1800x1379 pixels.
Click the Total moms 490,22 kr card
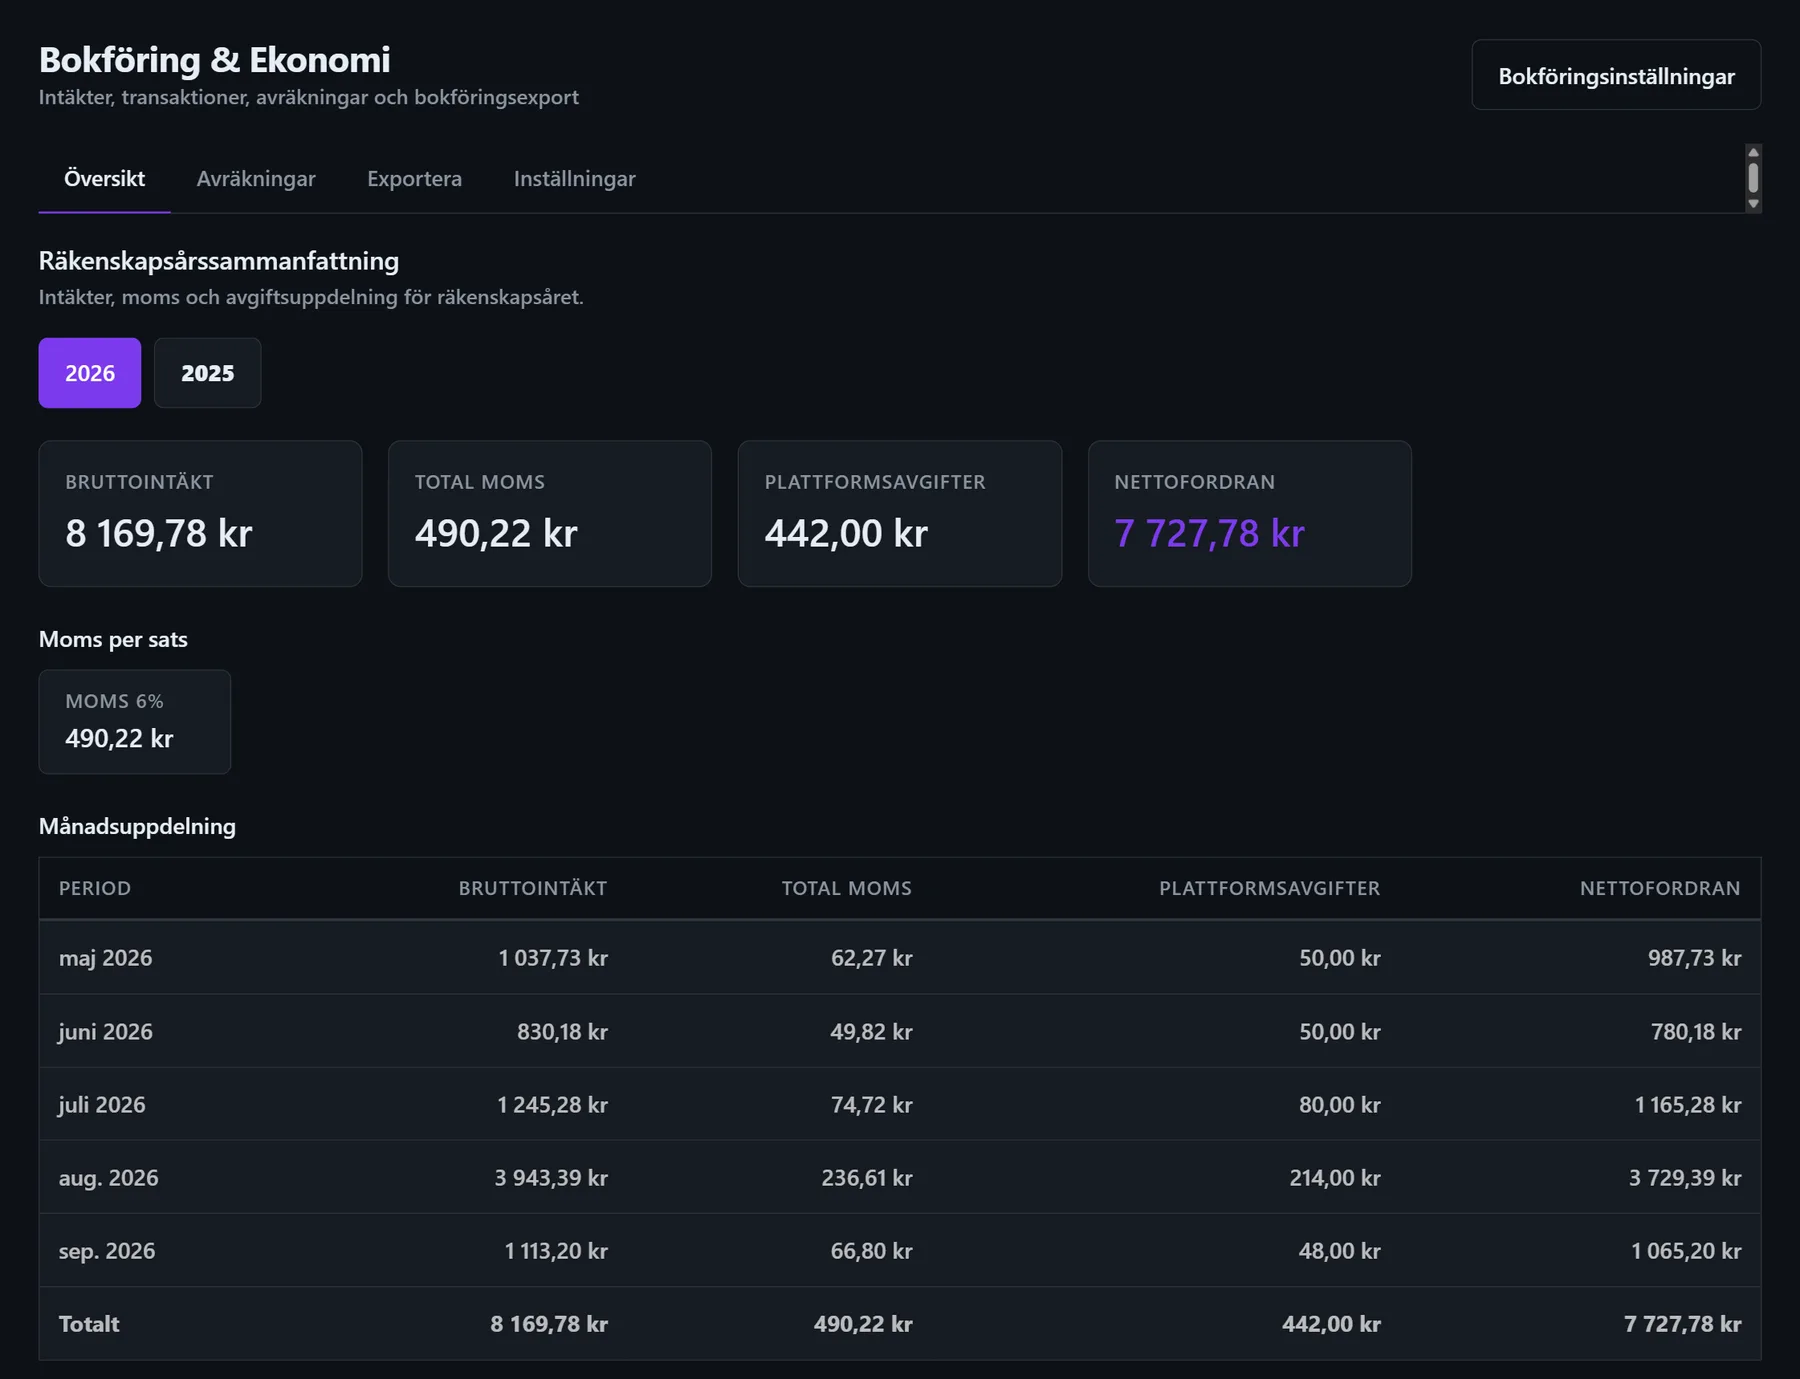(x=550, y=514)
